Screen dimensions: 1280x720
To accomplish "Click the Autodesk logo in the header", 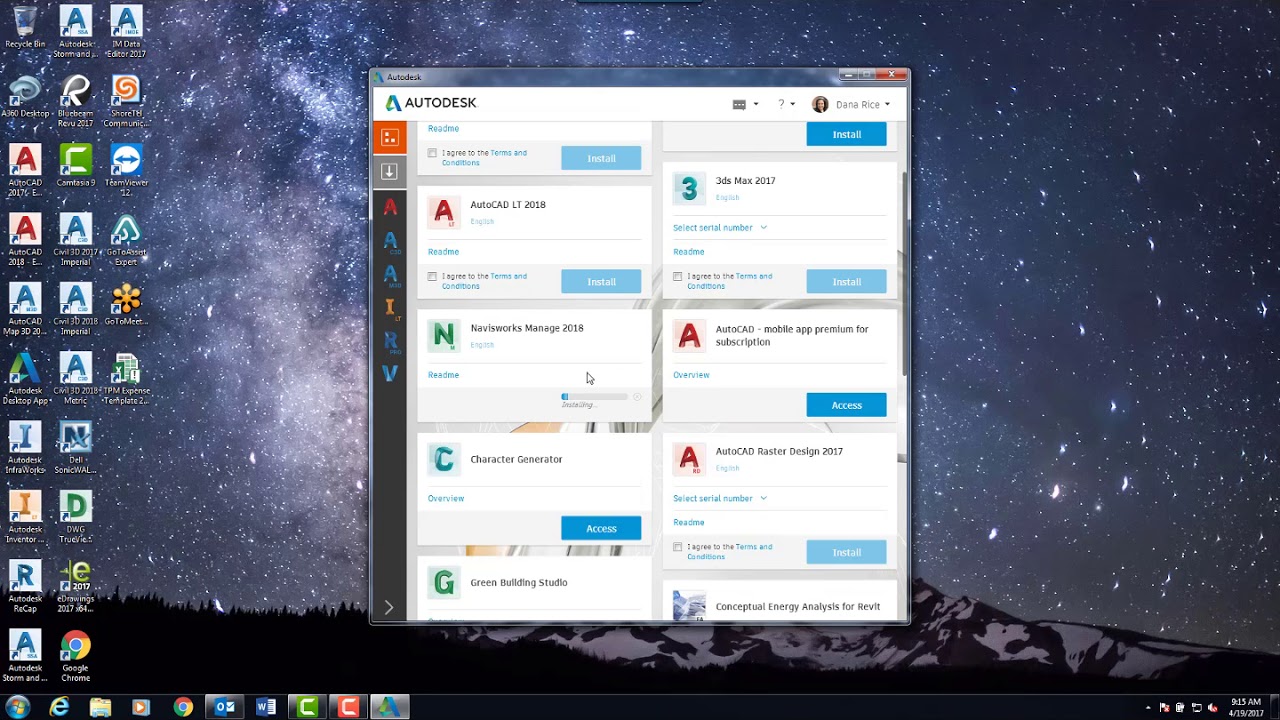I will (x=431, y=103).
